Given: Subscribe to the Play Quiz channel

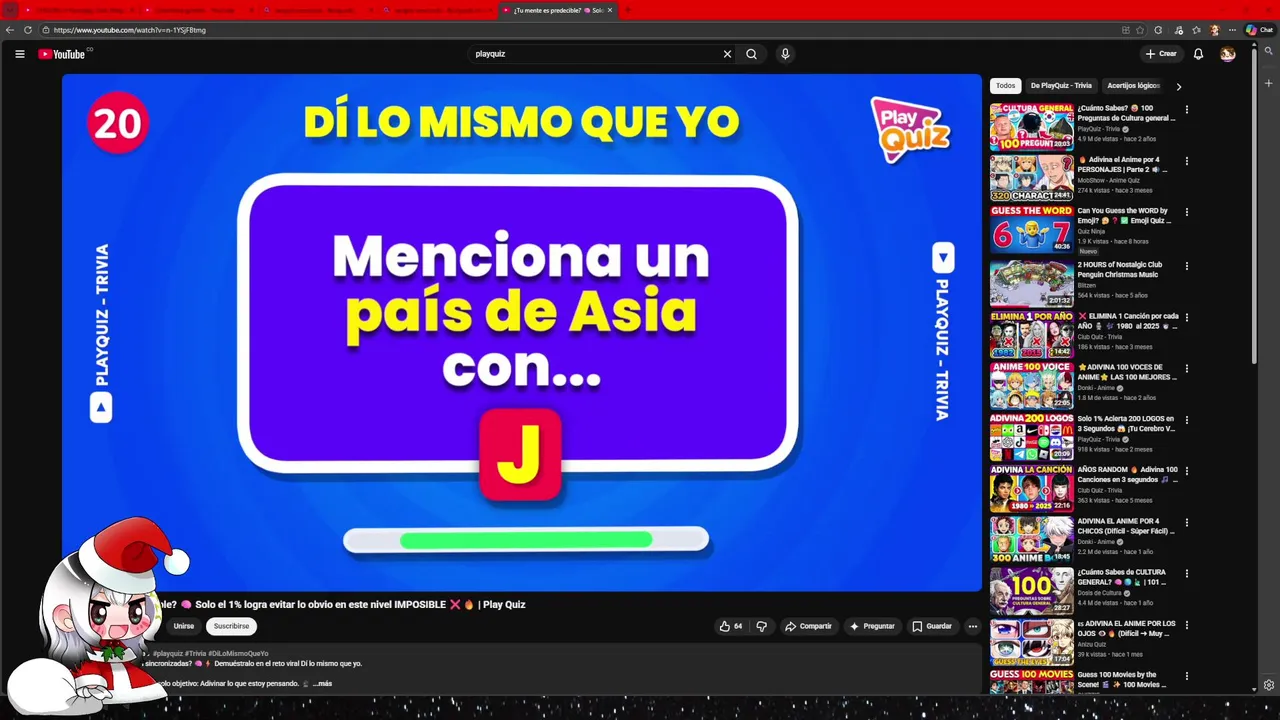Looking at the screenshot, I should tap(231, 626).
